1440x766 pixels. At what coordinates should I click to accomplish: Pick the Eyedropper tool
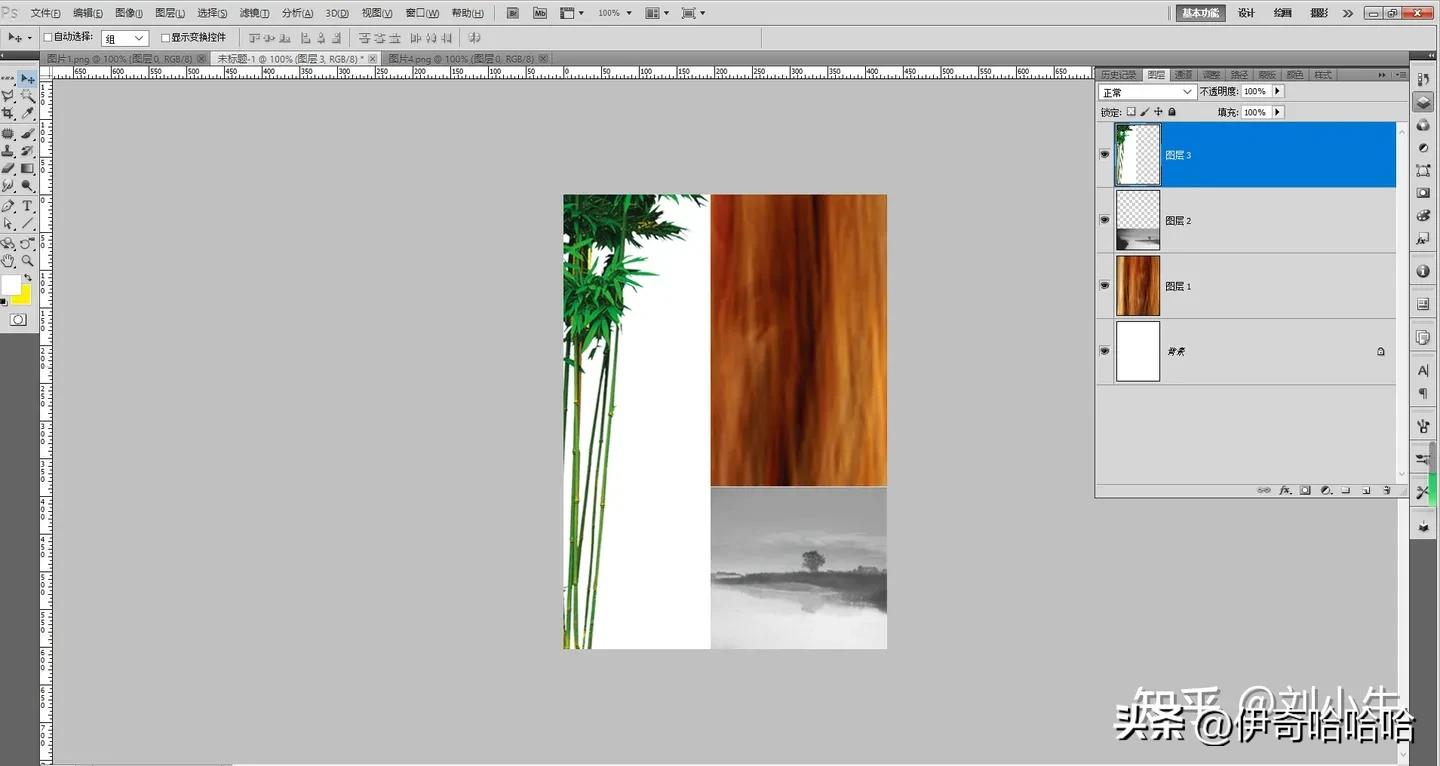(x=27, y=114)
